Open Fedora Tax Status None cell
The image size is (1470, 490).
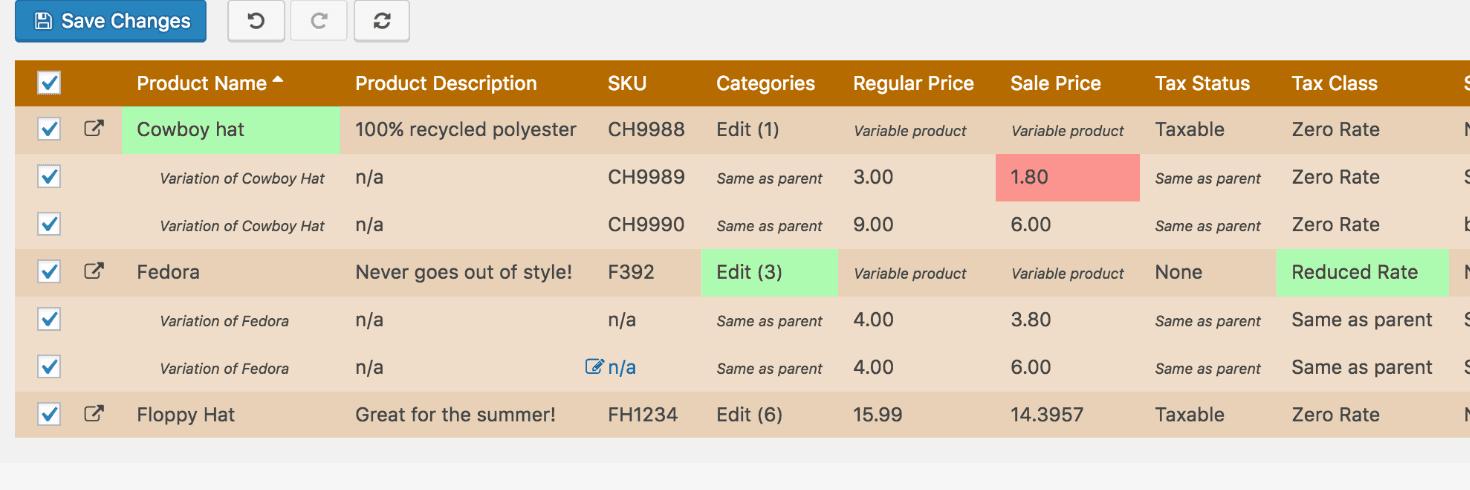click(x=1178, y=272)
